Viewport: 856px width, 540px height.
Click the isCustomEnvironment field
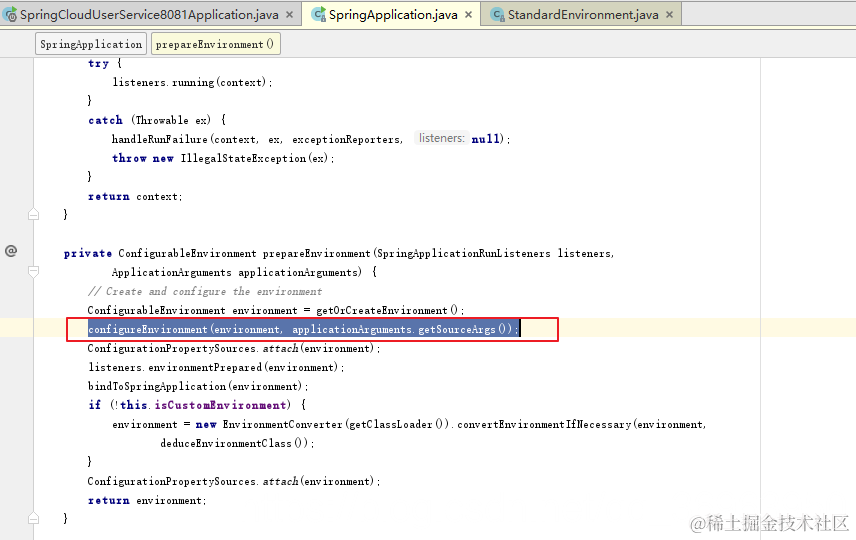pyautogui.click(x=220, y=405)
